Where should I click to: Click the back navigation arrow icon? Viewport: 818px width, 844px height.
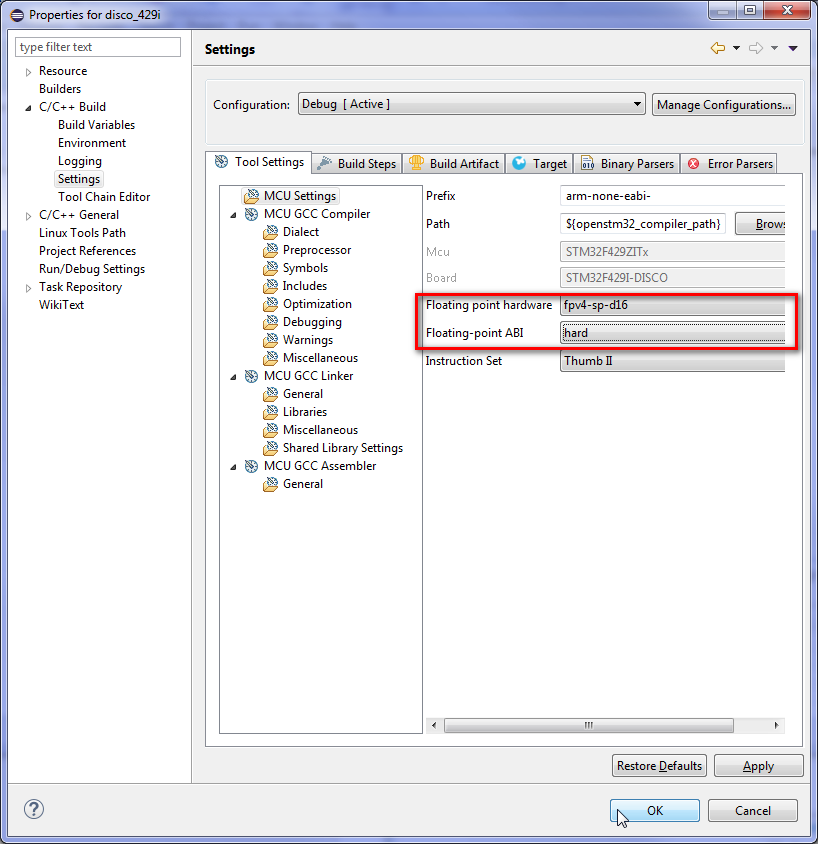(717, 48)
